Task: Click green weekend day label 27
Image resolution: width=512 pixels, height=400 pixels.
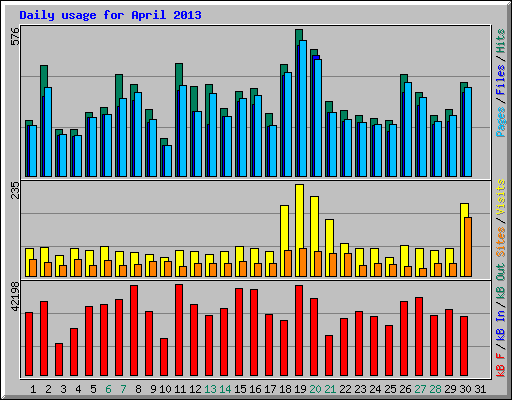Action: tap(420, 389)
